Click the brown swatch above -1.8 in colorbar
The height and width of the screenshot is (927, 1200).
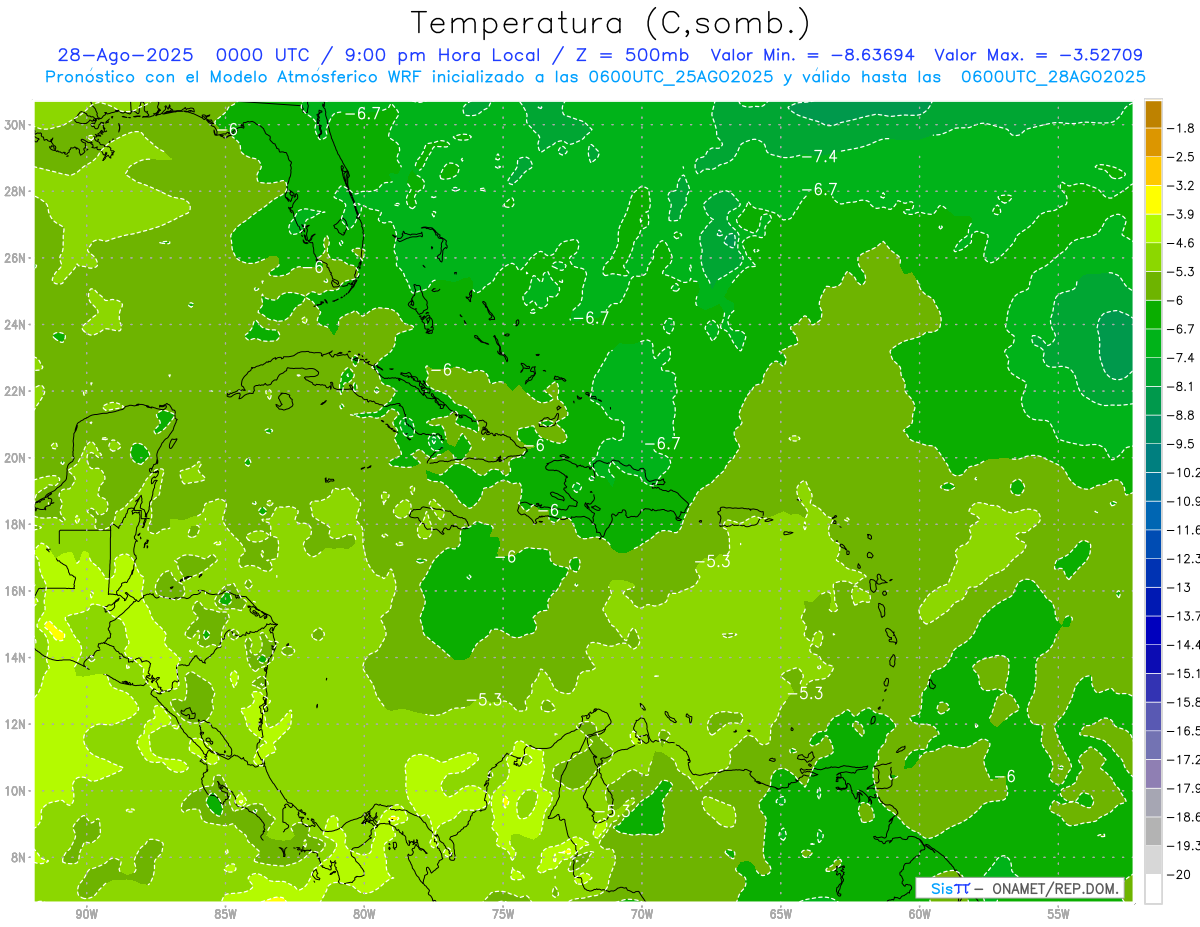point(1153,114)
